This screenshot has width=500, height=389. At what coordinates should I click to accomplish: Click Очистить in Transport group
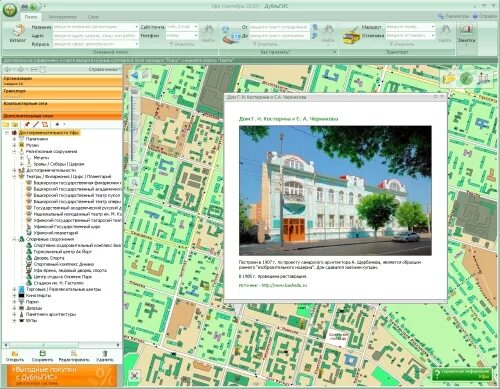[x=401, y=44]
